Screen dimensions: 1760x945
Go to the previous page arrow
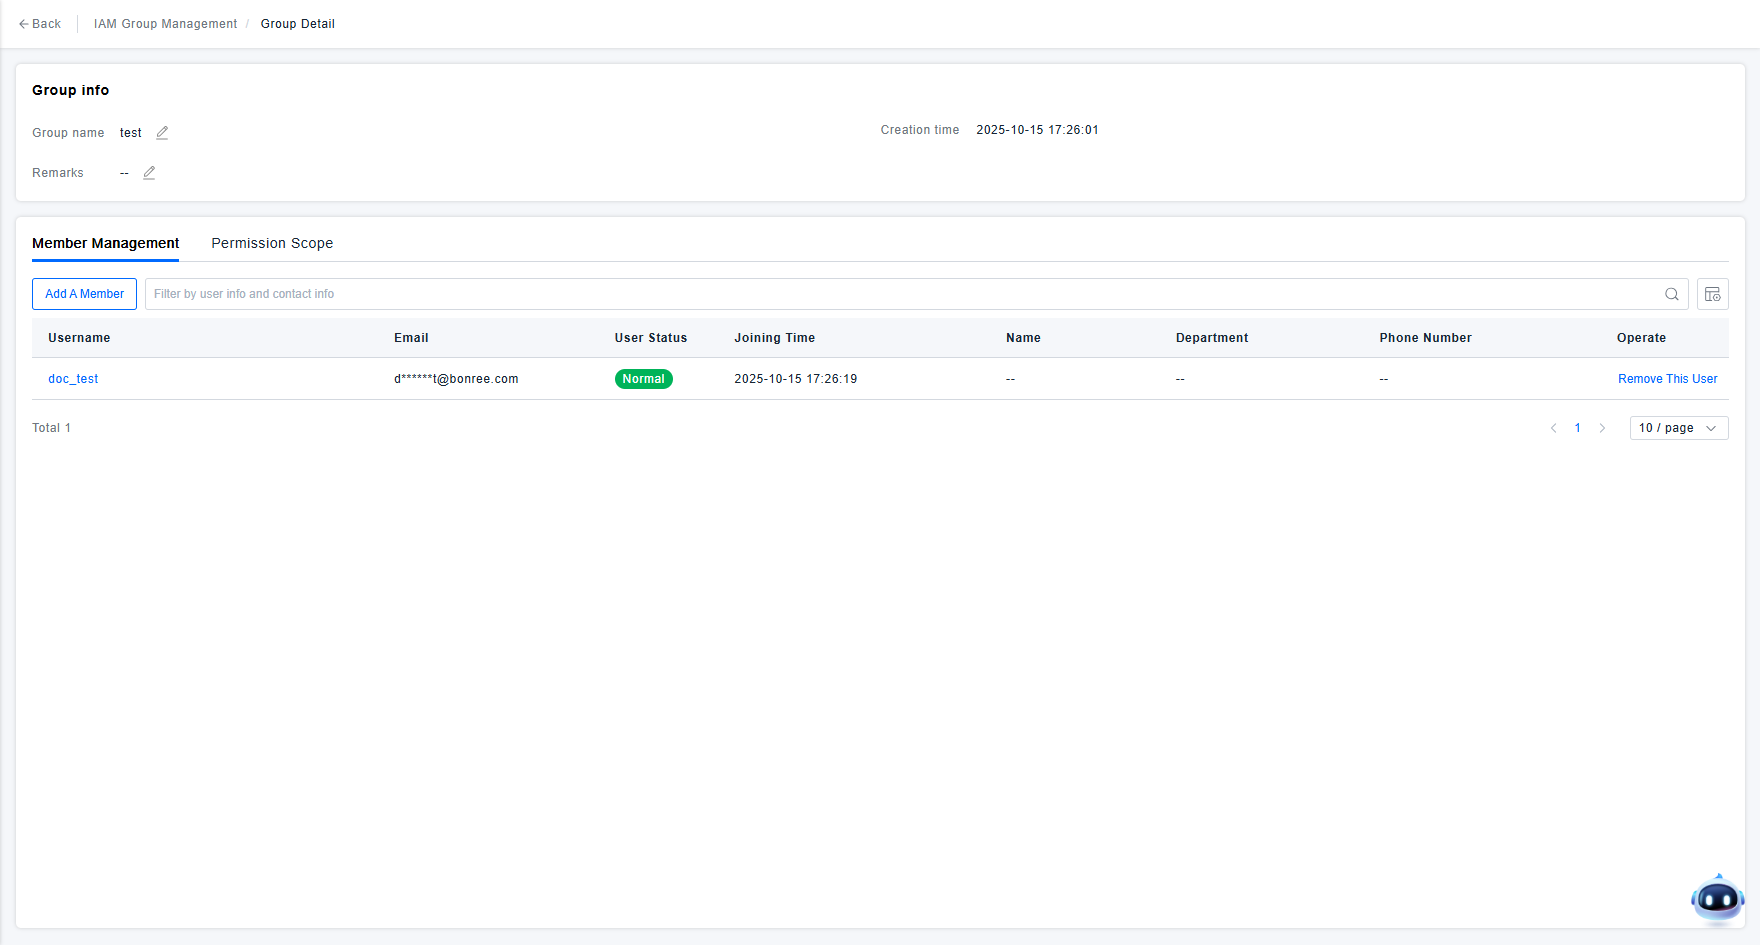pos(1553,428)
